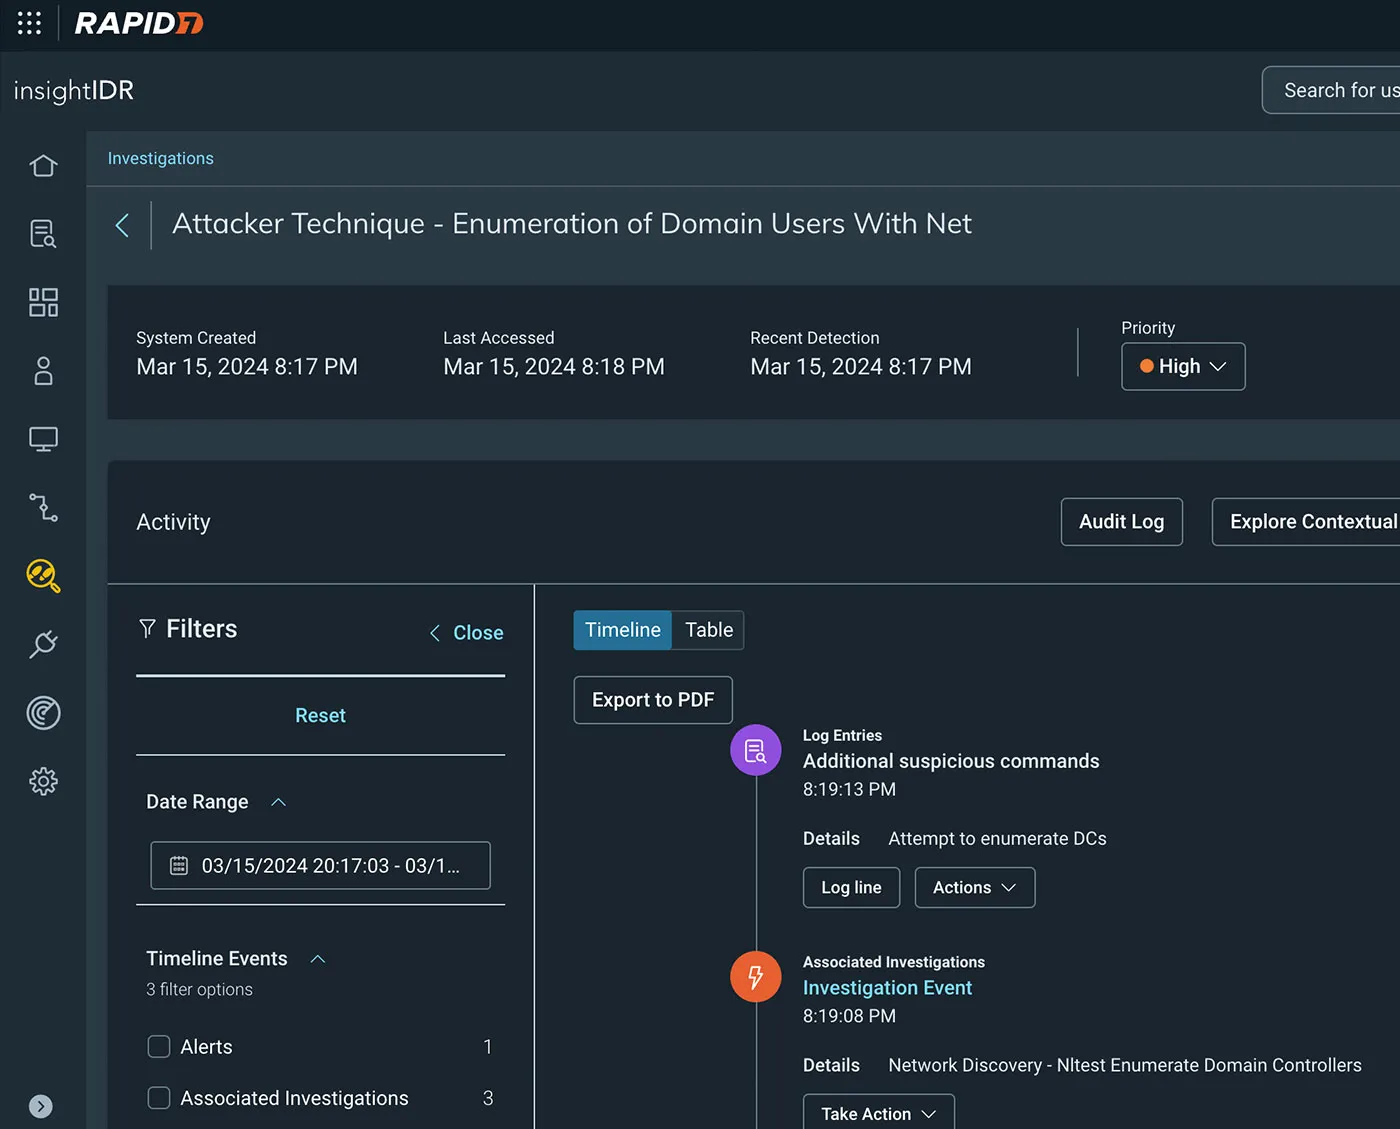Open Assets monitor sidebar icon
Image resolution: width=1400 pixels, height=1129 pixels.
(43, 439)
